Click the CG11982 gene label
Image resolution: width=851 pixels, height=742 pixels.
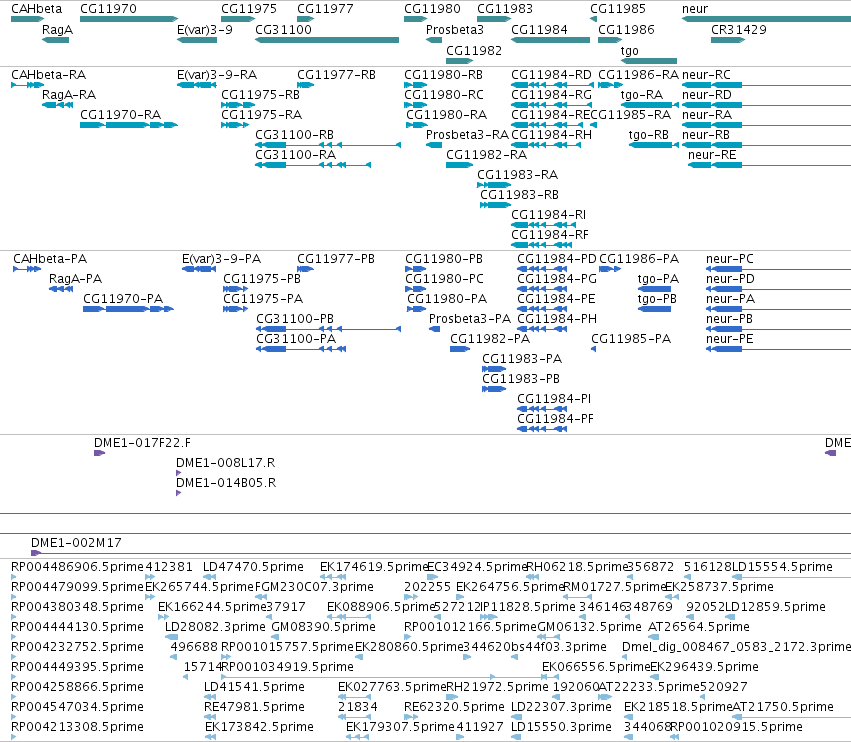pyautogui.click(x=474, y=50)
